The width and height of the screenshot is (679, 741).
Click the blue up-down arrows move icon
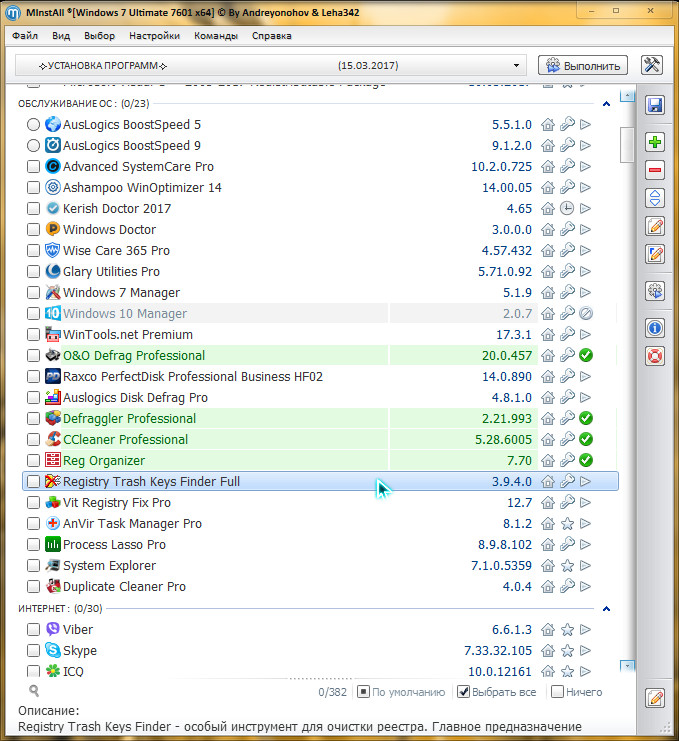click(x=654, y=198)
